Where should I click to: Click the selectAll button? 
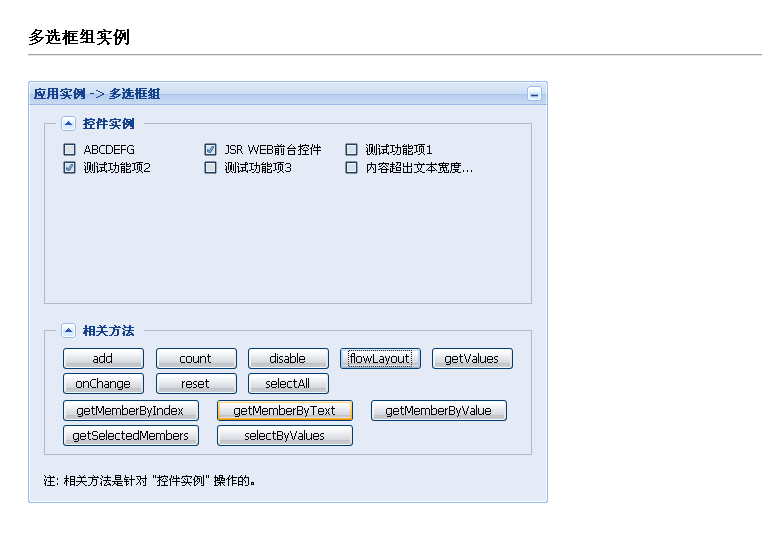(x=288, y=383)
